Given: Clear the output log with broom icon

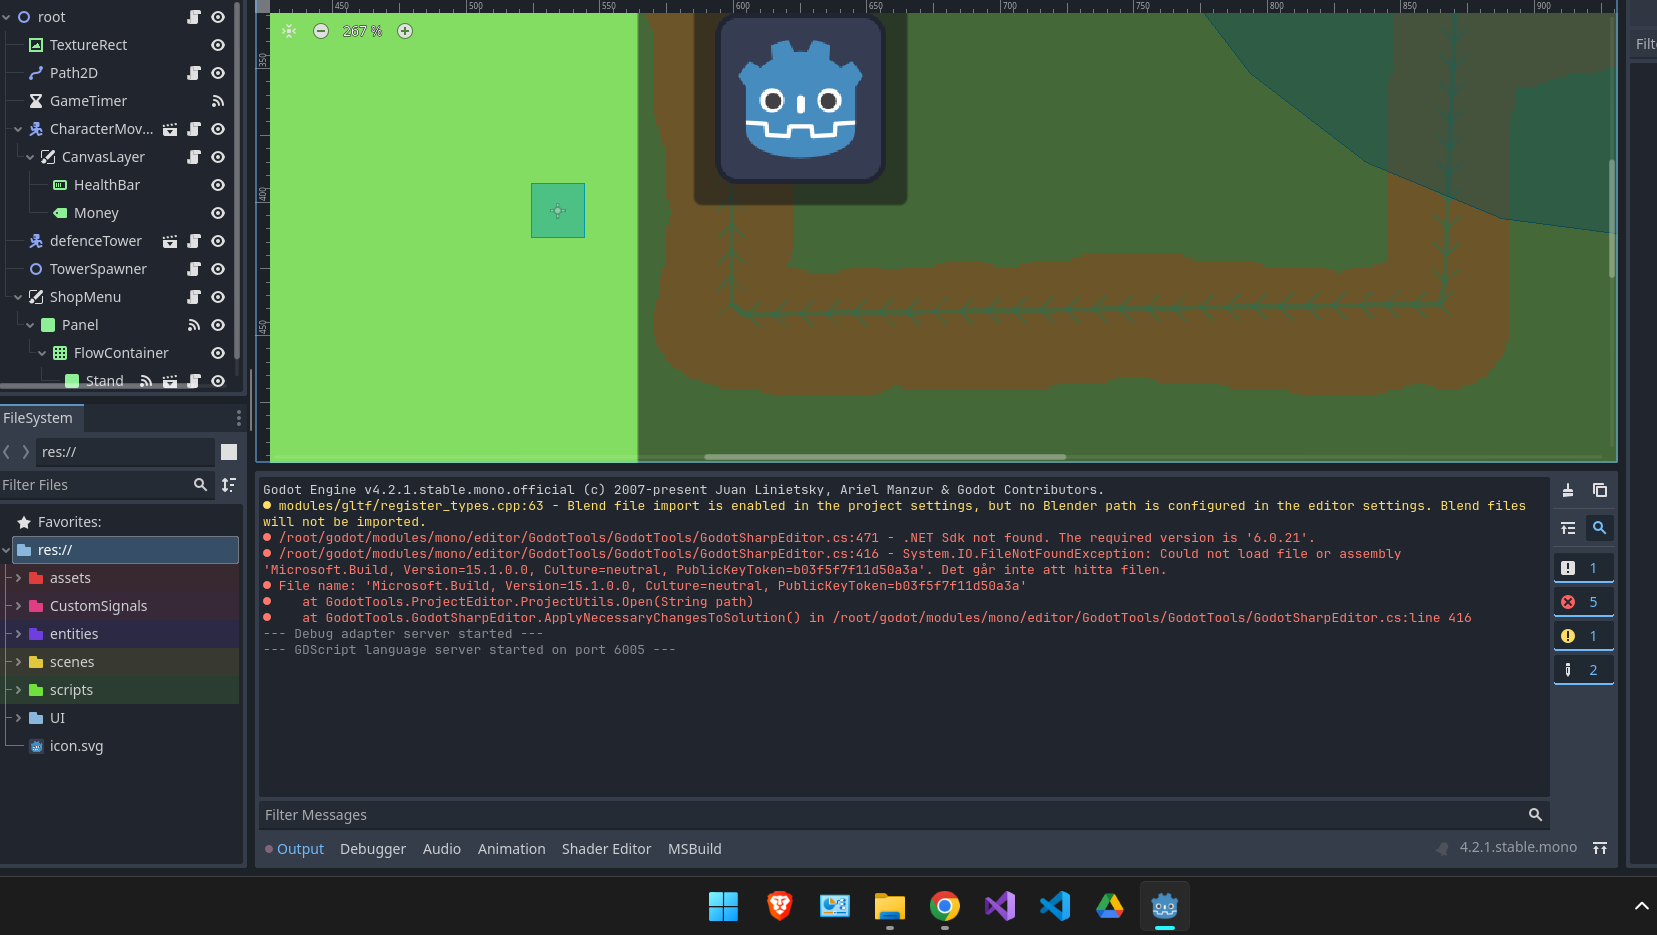Looking at the screenshot, I should coord(1568,490).
